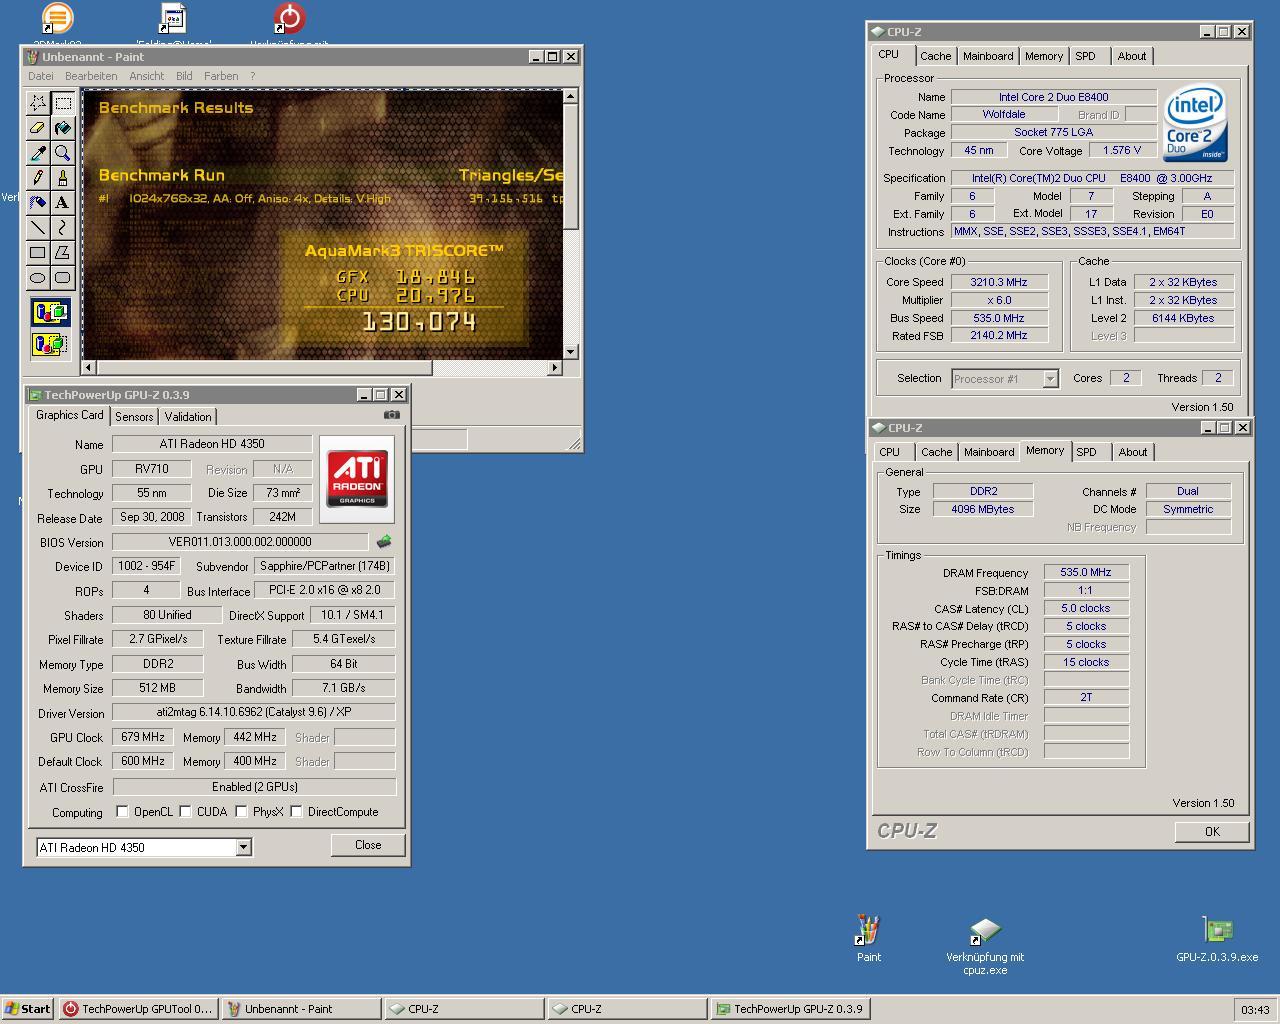This screenshot has width=1280, height=1024.
Task: Pick the text tool in Paint
Action: point(63,203)
